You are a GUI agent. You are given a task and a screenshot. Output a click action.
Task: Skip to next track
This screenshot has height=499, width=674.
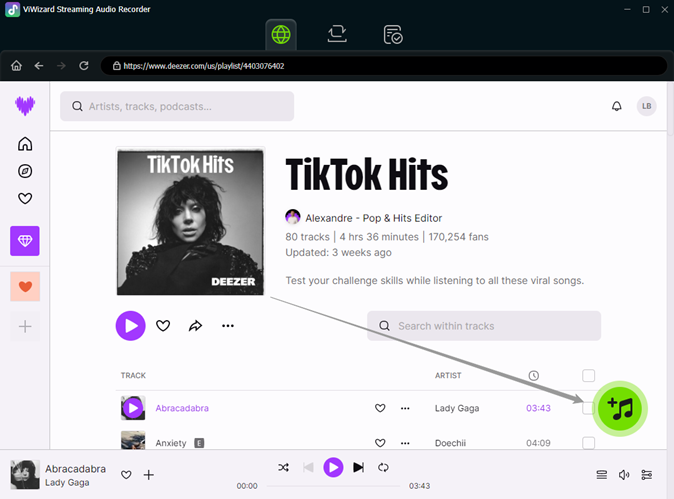358,467
